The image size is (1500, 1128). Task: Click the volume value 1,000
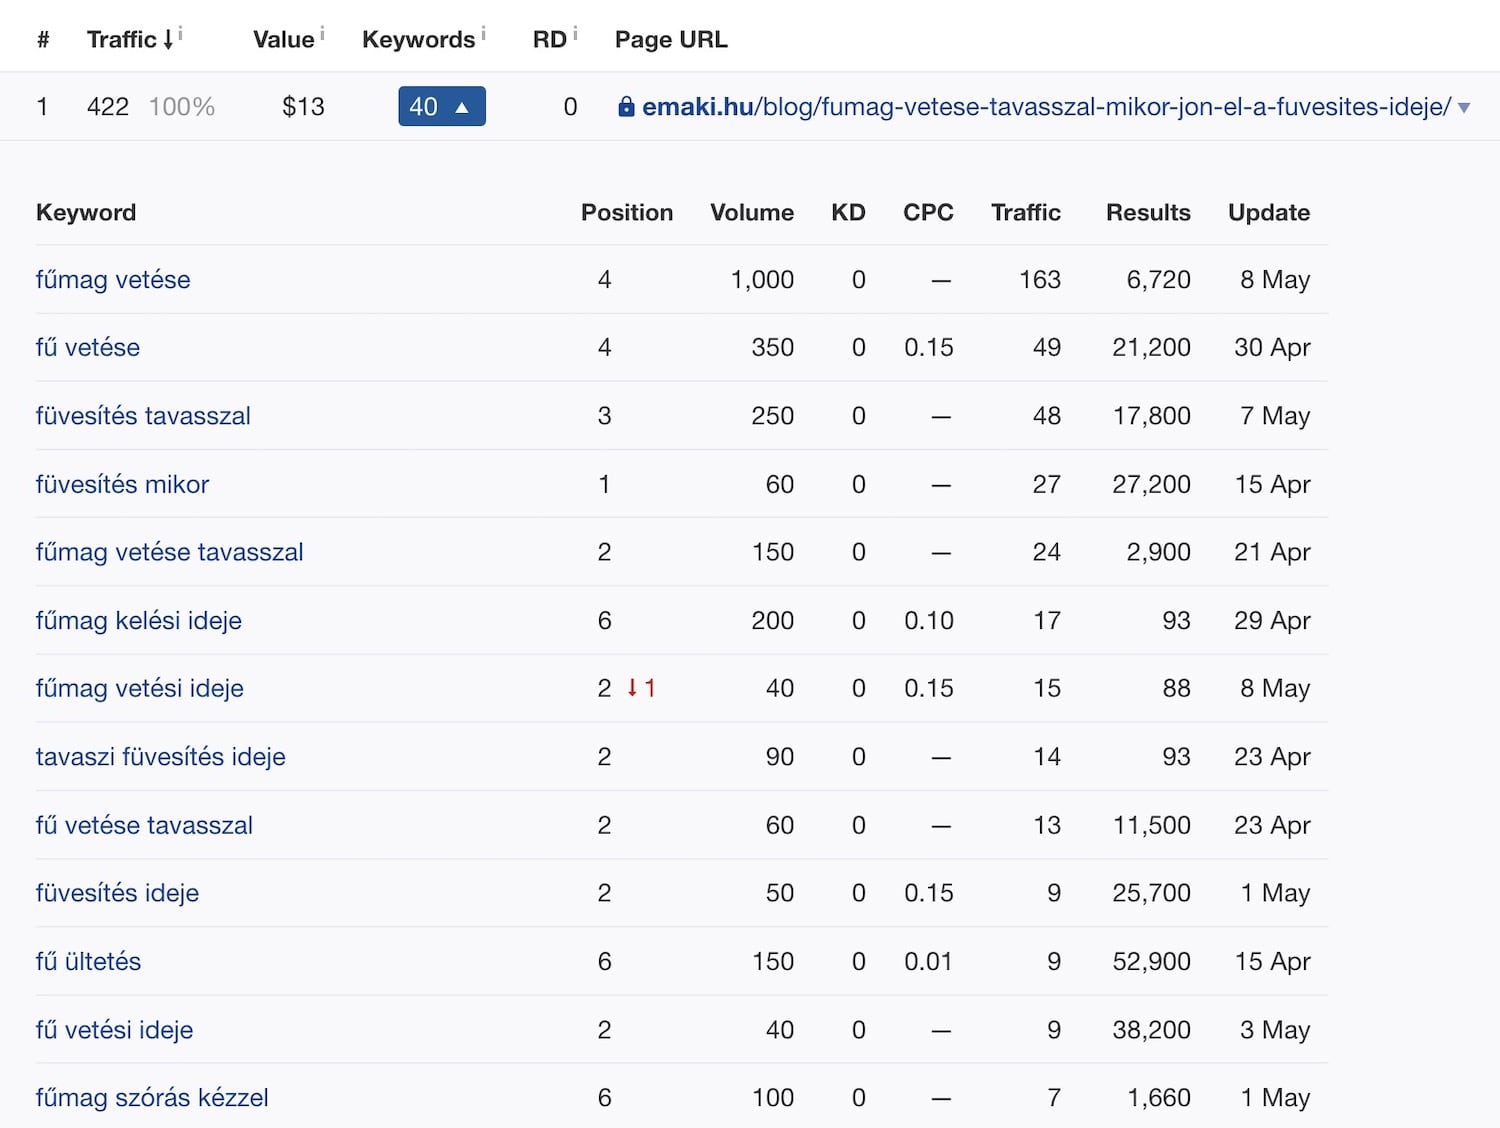click(762, 279)
